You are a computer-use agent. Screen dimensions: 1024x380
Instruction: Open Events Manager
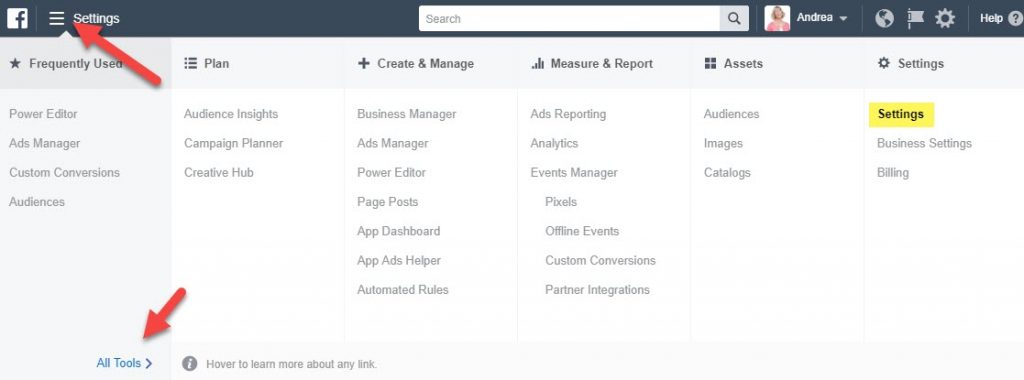(x=574, y=172)
